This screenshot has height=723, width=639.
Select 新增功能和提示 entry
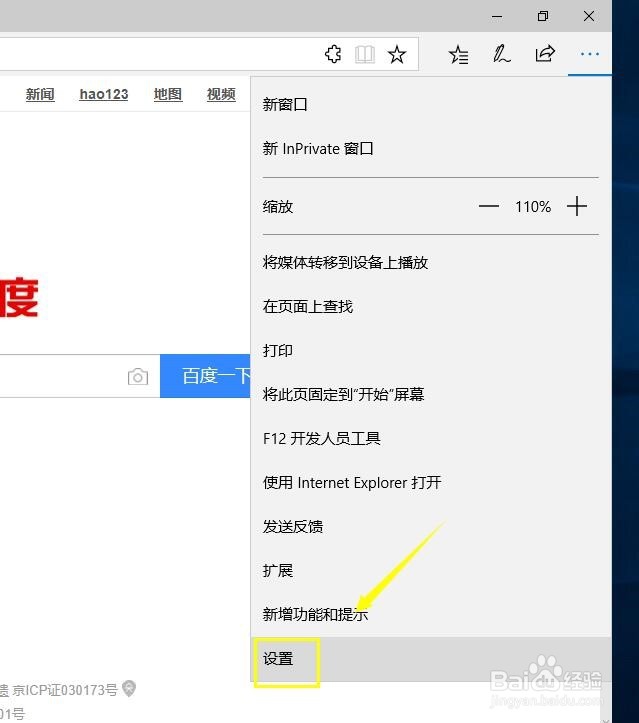pos(431,615)
